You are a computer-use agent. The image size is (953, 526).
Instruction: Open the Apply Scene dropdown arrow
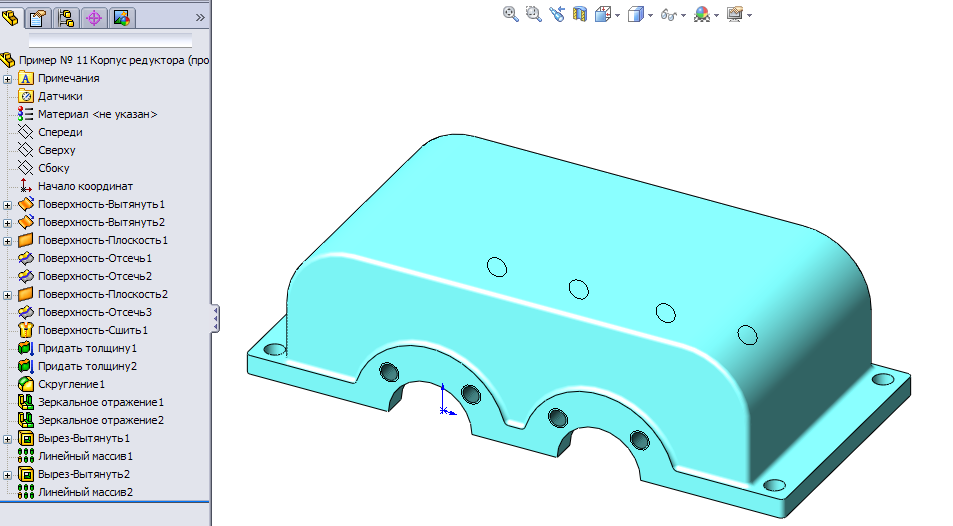(x=749, y=15)
